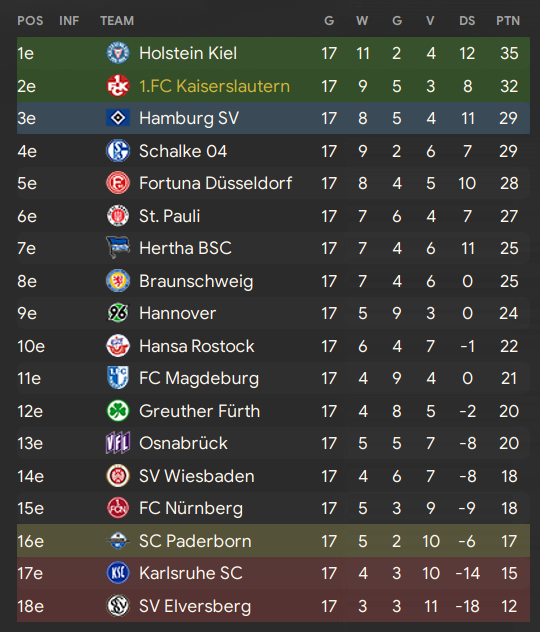Open the St. Pauli team link
The height and width of the screenshot is (632, 540).
coord(169,216)
